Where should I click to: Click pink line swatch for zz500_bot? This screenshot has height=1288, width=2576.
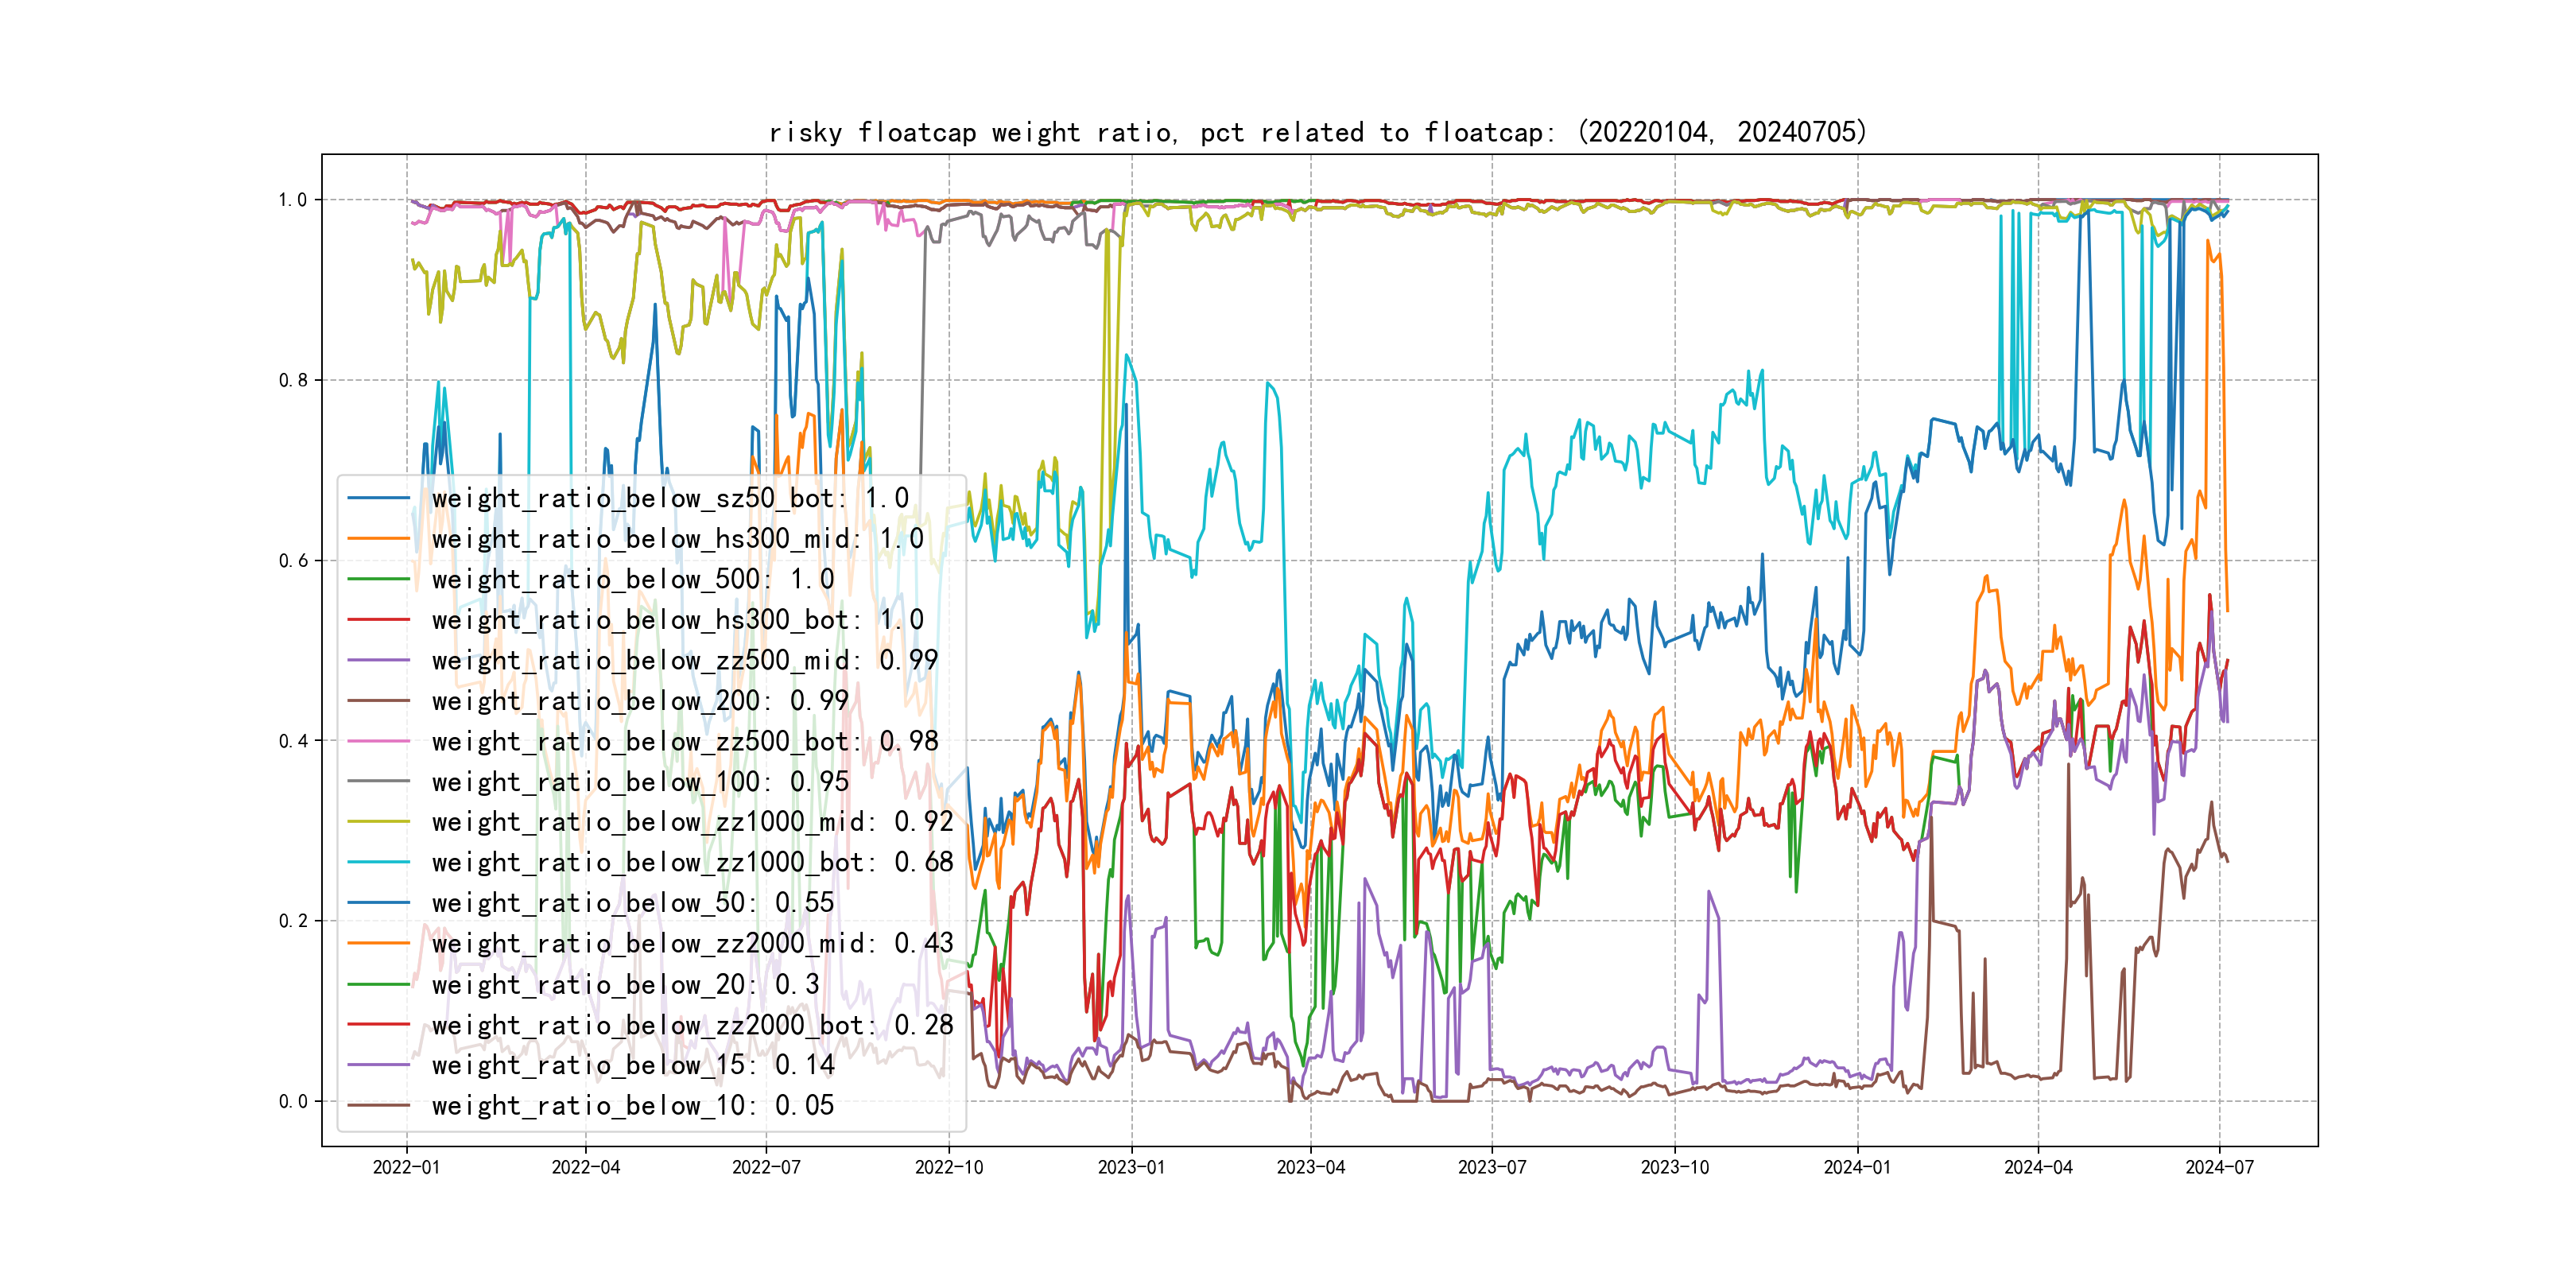click(x=378, y=741)
